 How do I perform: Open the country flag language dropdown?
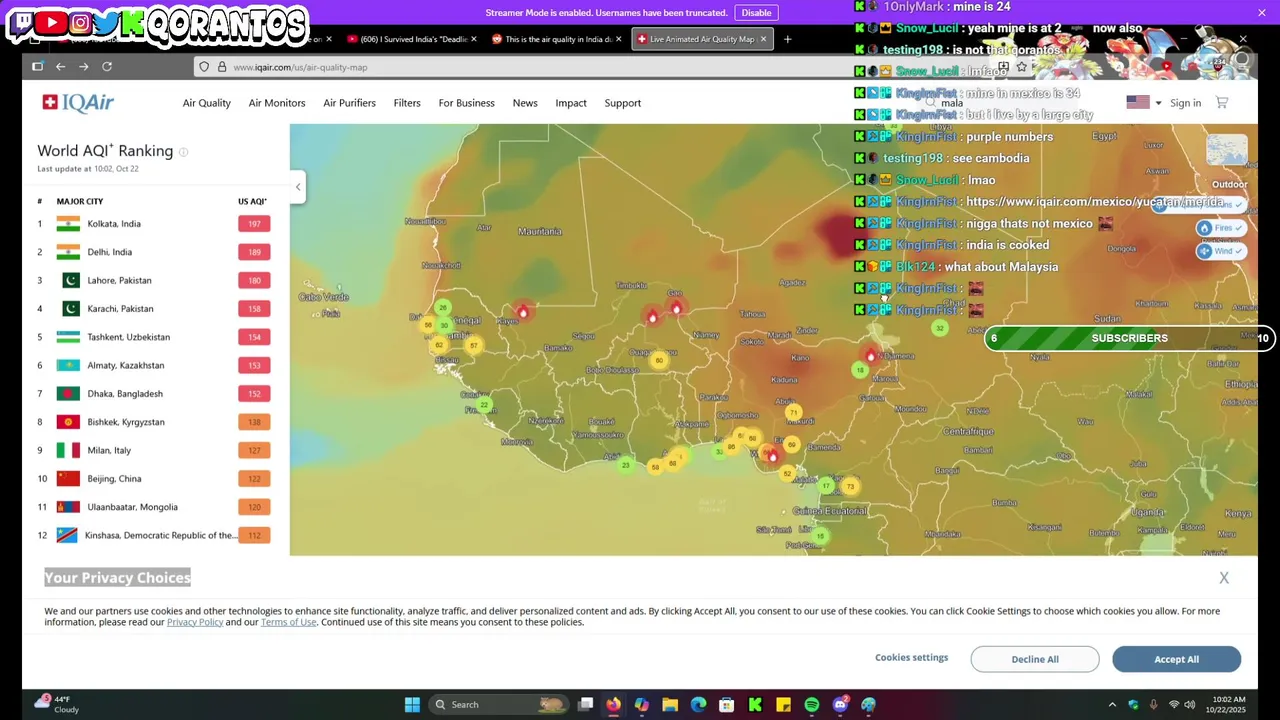[x=1144, y=103]
